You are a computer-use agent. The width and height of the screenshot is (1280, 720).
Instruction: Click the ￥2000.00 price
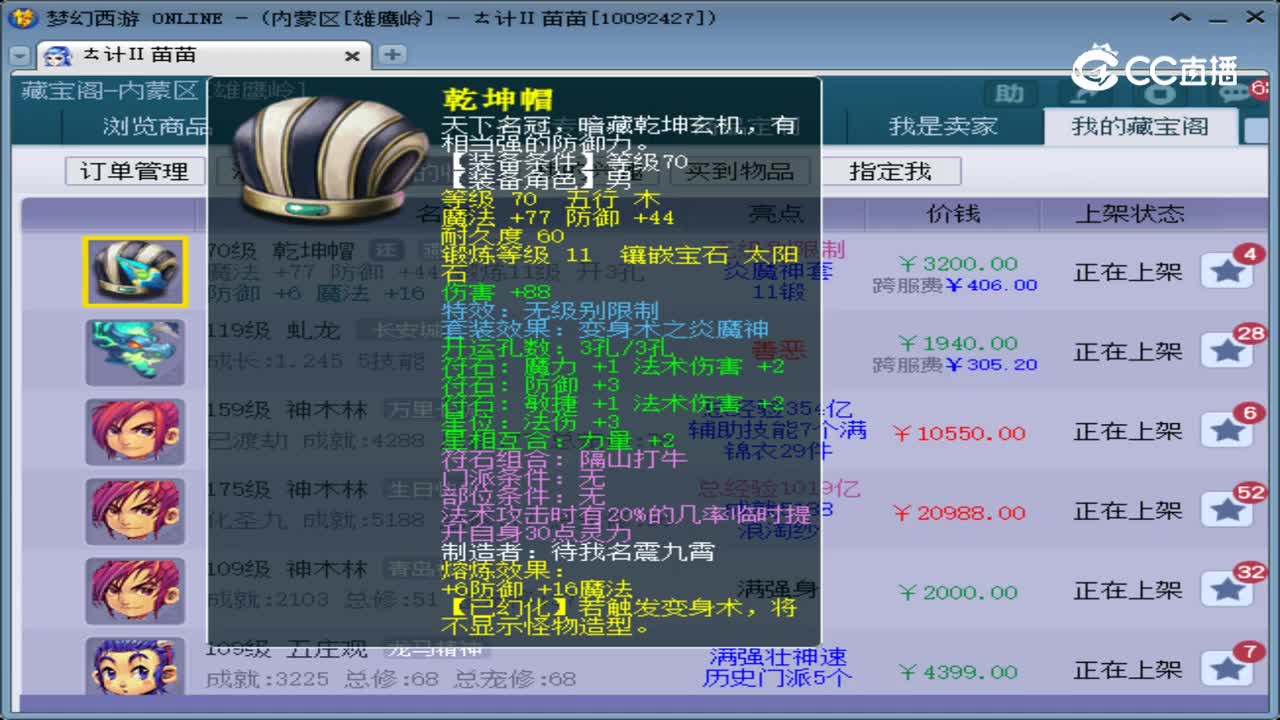click(x=957, y=592)
